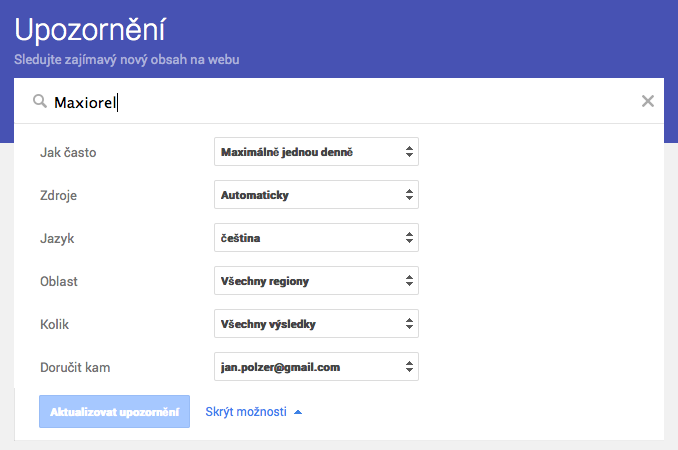Open the Jak často frequency dropdown
The height and width of the screenshot is (450, 678).
(316, 152)
